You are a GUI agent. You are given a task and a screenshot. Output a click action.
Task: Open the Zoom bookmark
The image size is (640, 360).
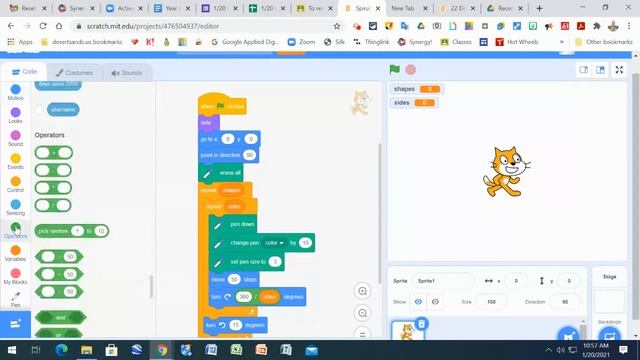coord(302,42)
